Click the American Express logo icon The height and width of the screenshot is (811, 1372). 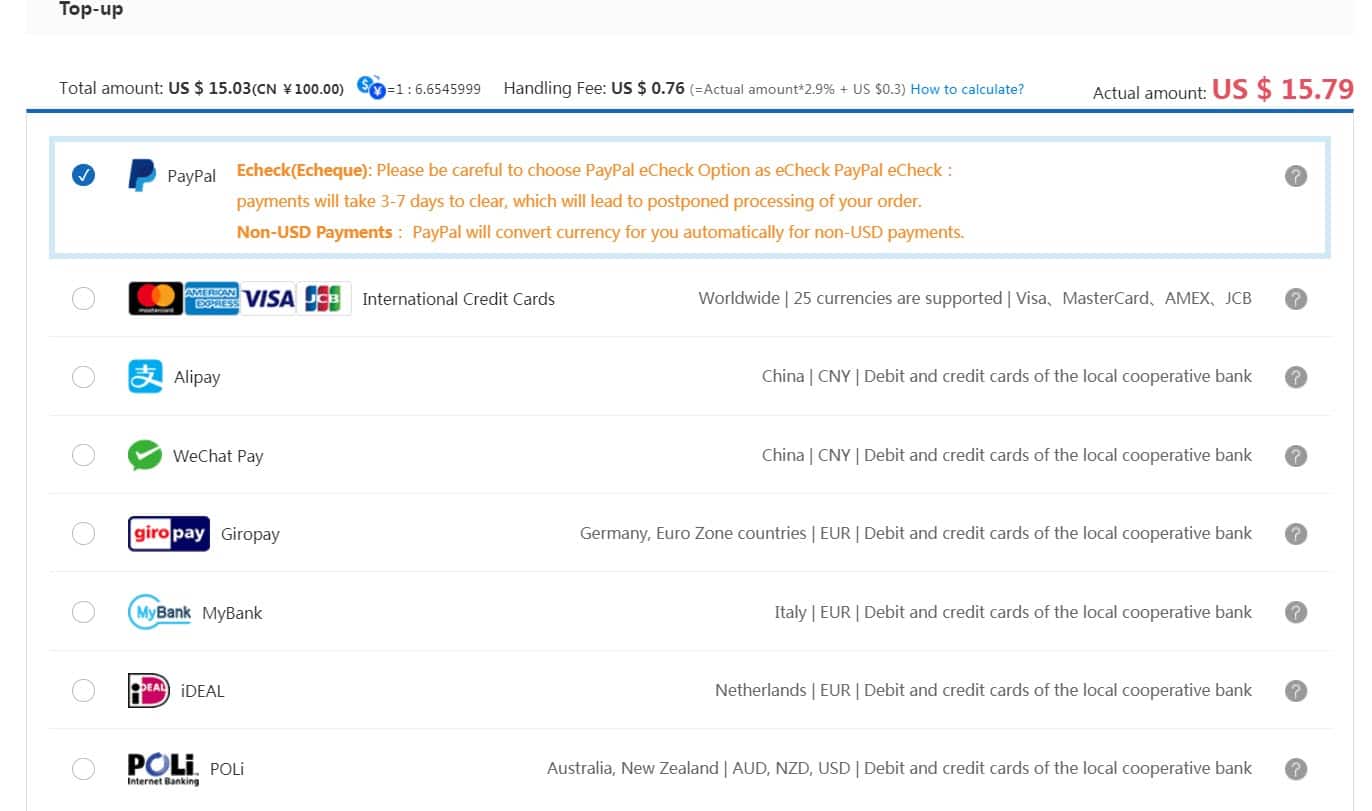[211, 298]
